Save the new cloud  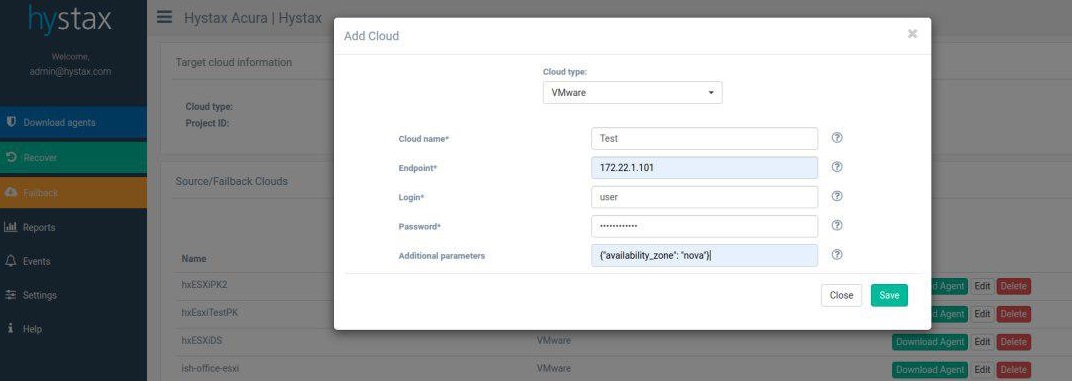click(x=889, y=295)
